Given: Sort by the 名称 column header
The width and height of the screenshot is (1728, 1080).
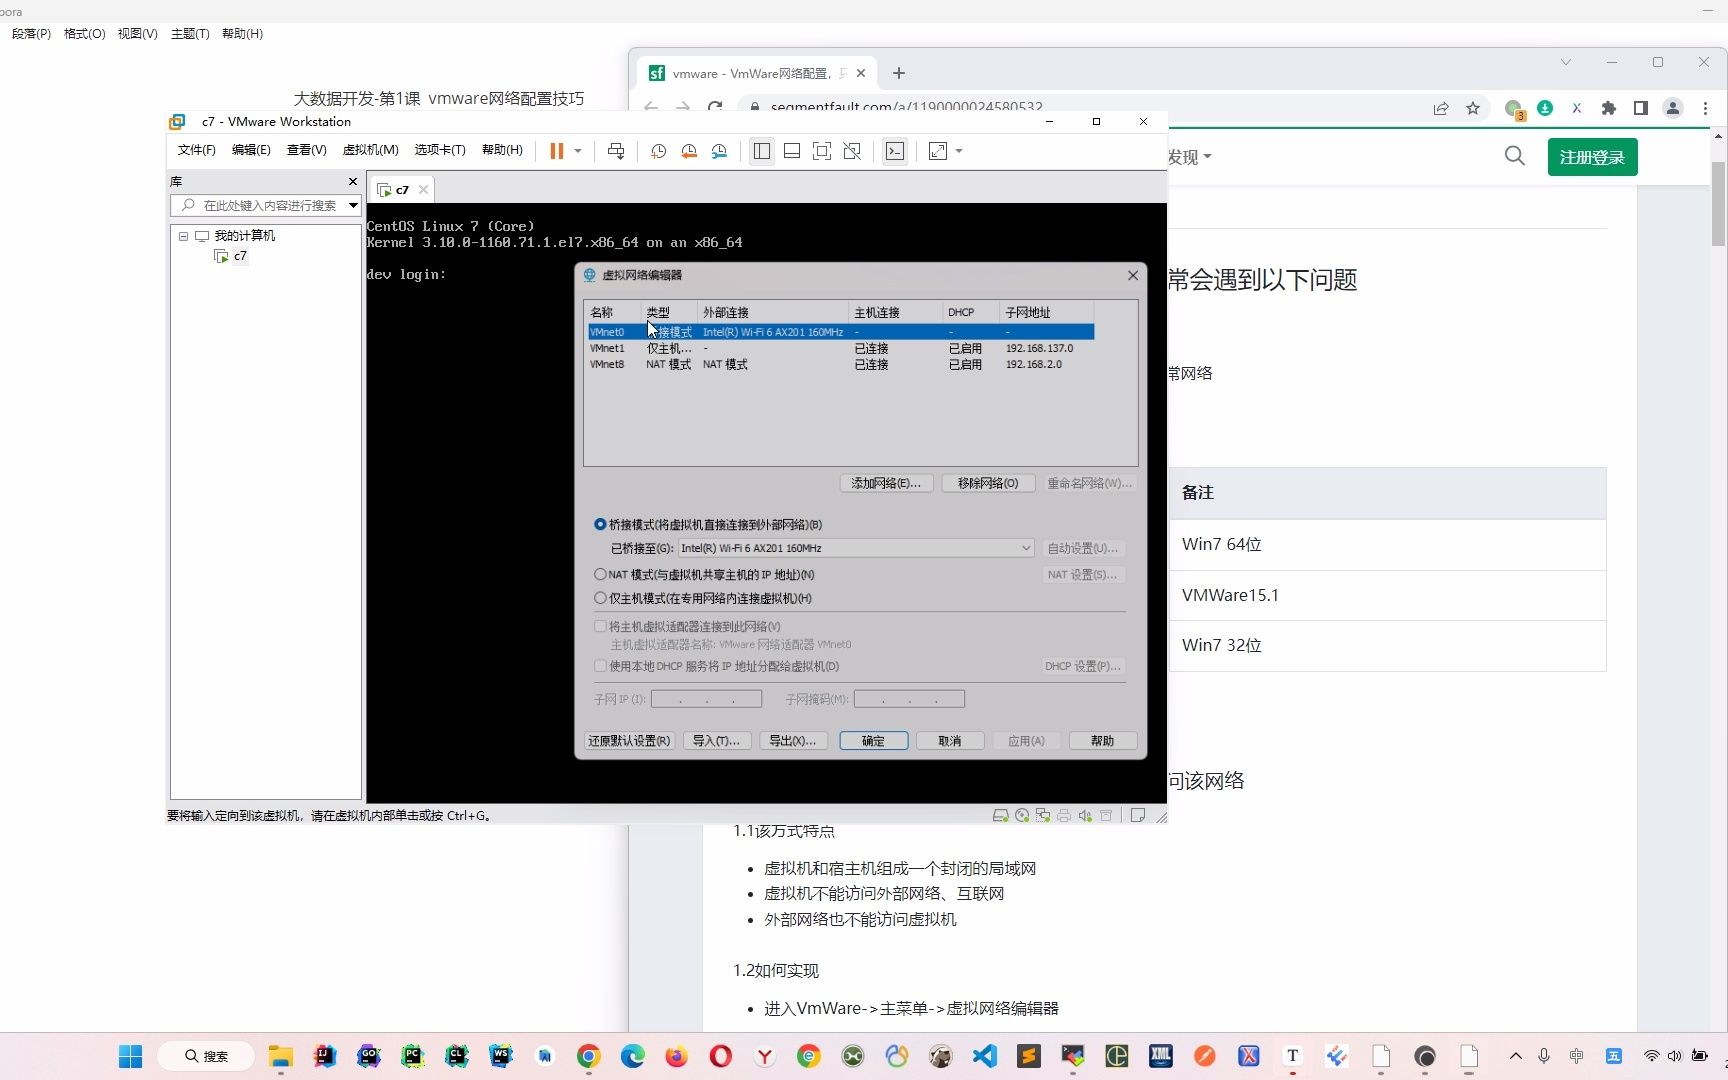Looking at the screenshot, I should coord(613,312).
